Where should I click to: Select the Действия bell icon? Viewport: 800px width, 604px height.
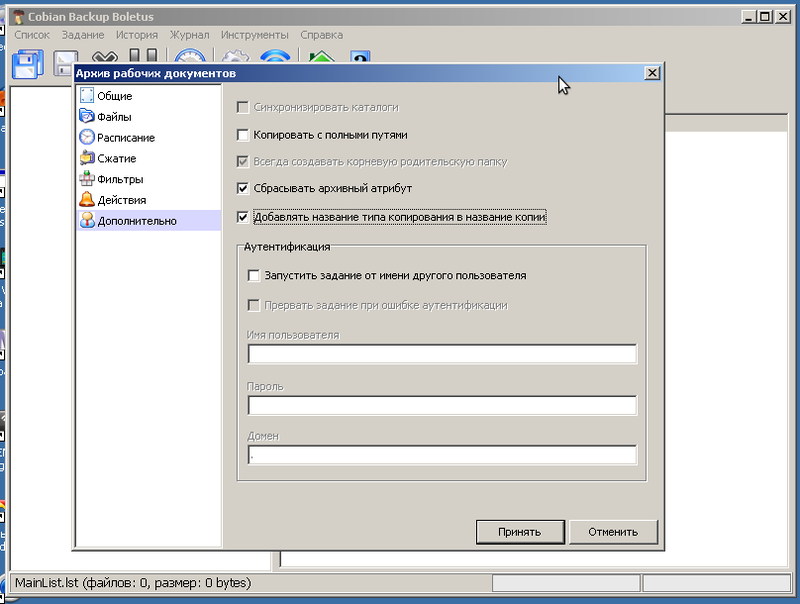87,200
